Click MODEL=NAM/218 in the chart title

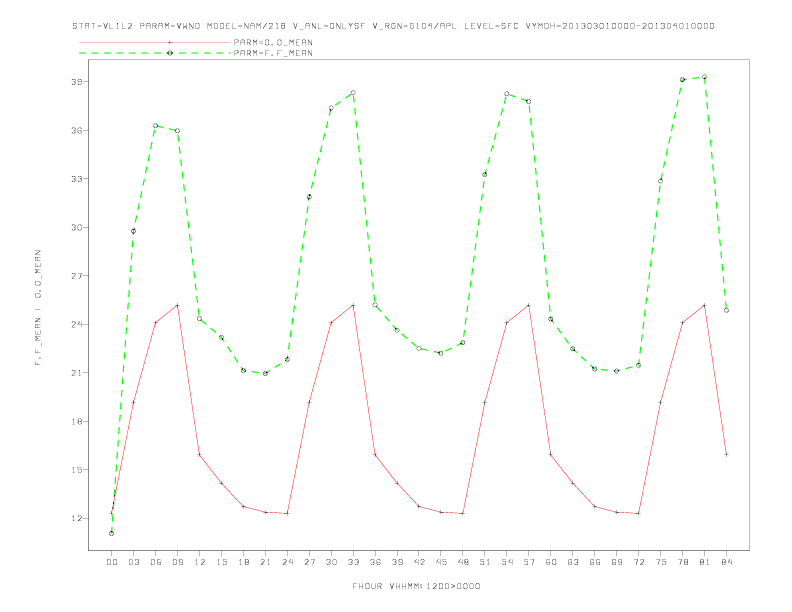246,26
